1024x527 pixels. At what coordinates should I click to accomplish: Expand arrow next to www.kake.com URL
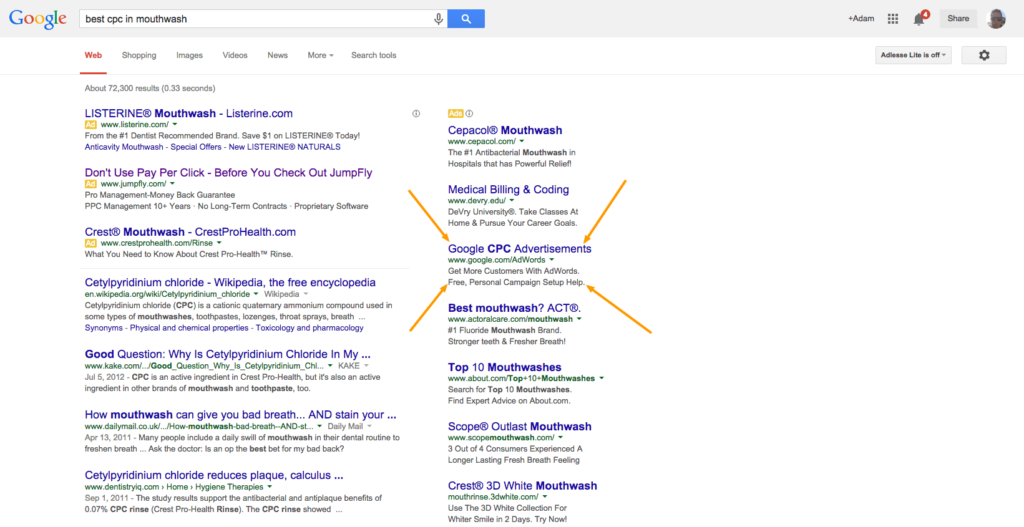click(330, 366)
